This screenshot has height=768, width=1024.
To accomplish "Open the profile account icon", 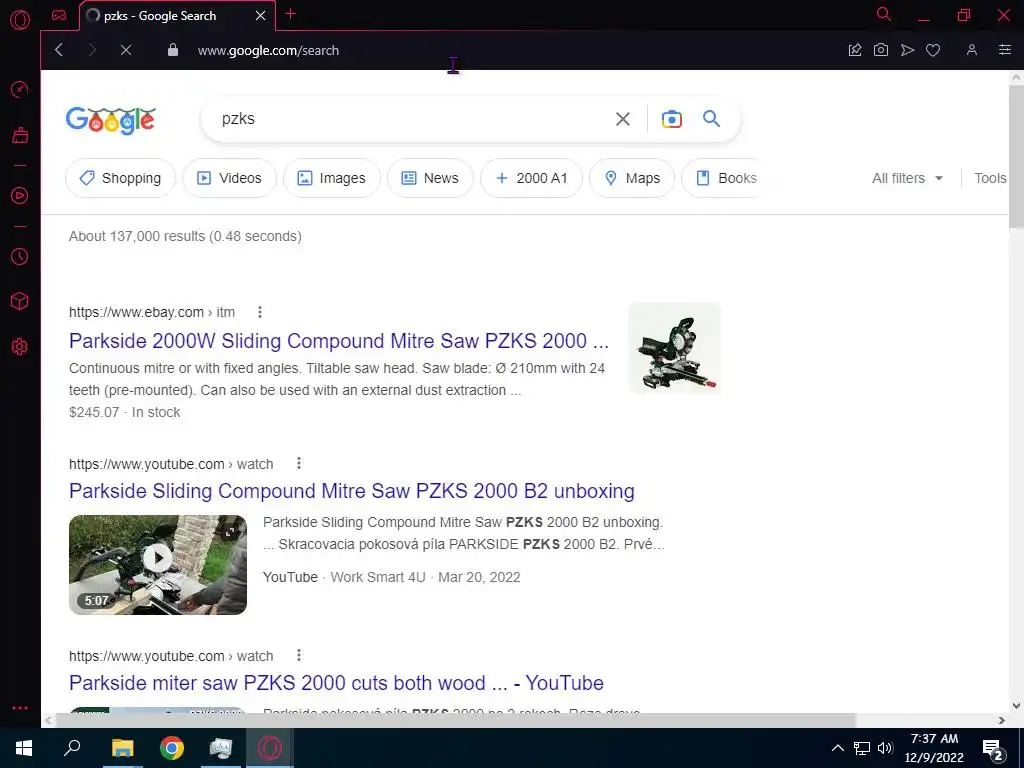I will pos(972,50).
